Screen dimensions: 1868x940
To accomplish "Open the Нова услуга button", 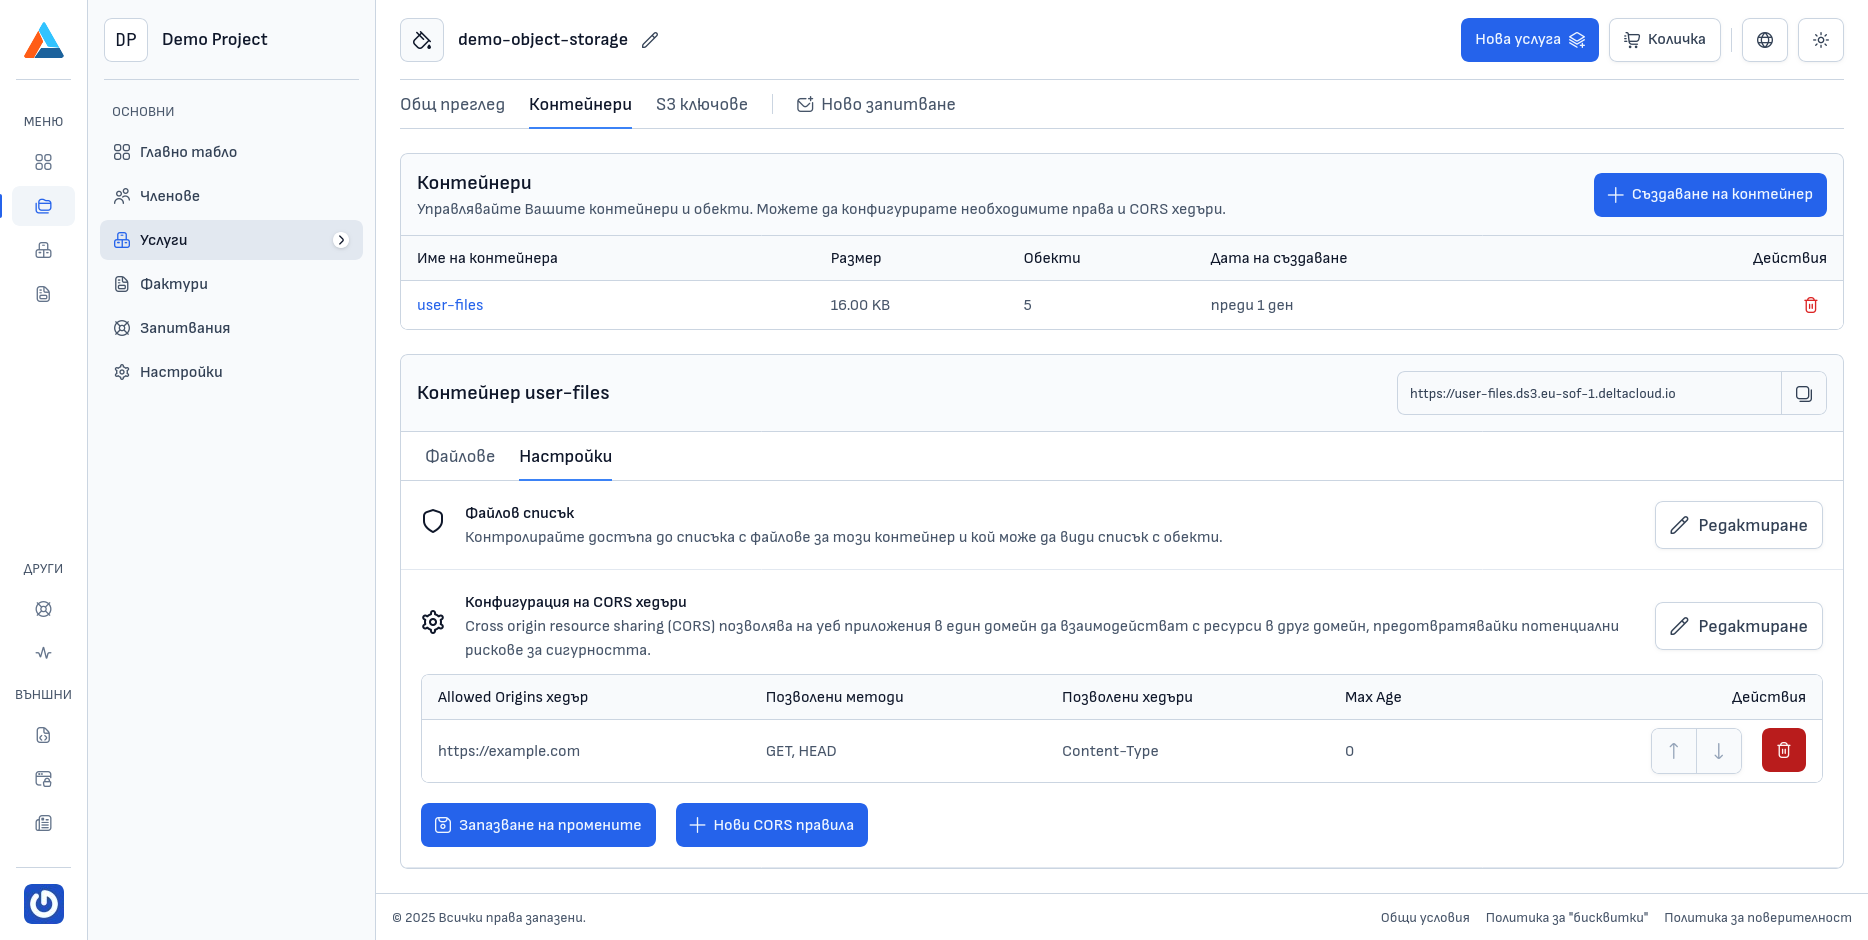I will point(1529,40).
